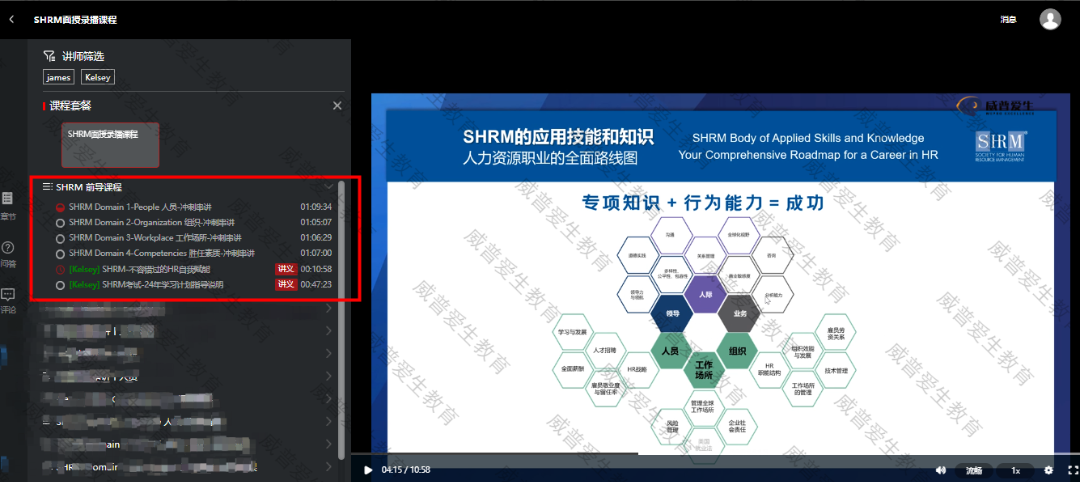Open Kelsey lesson 不容错过的HR自我赋能
The image size is (1080, 482).
[x=139, y=269]
